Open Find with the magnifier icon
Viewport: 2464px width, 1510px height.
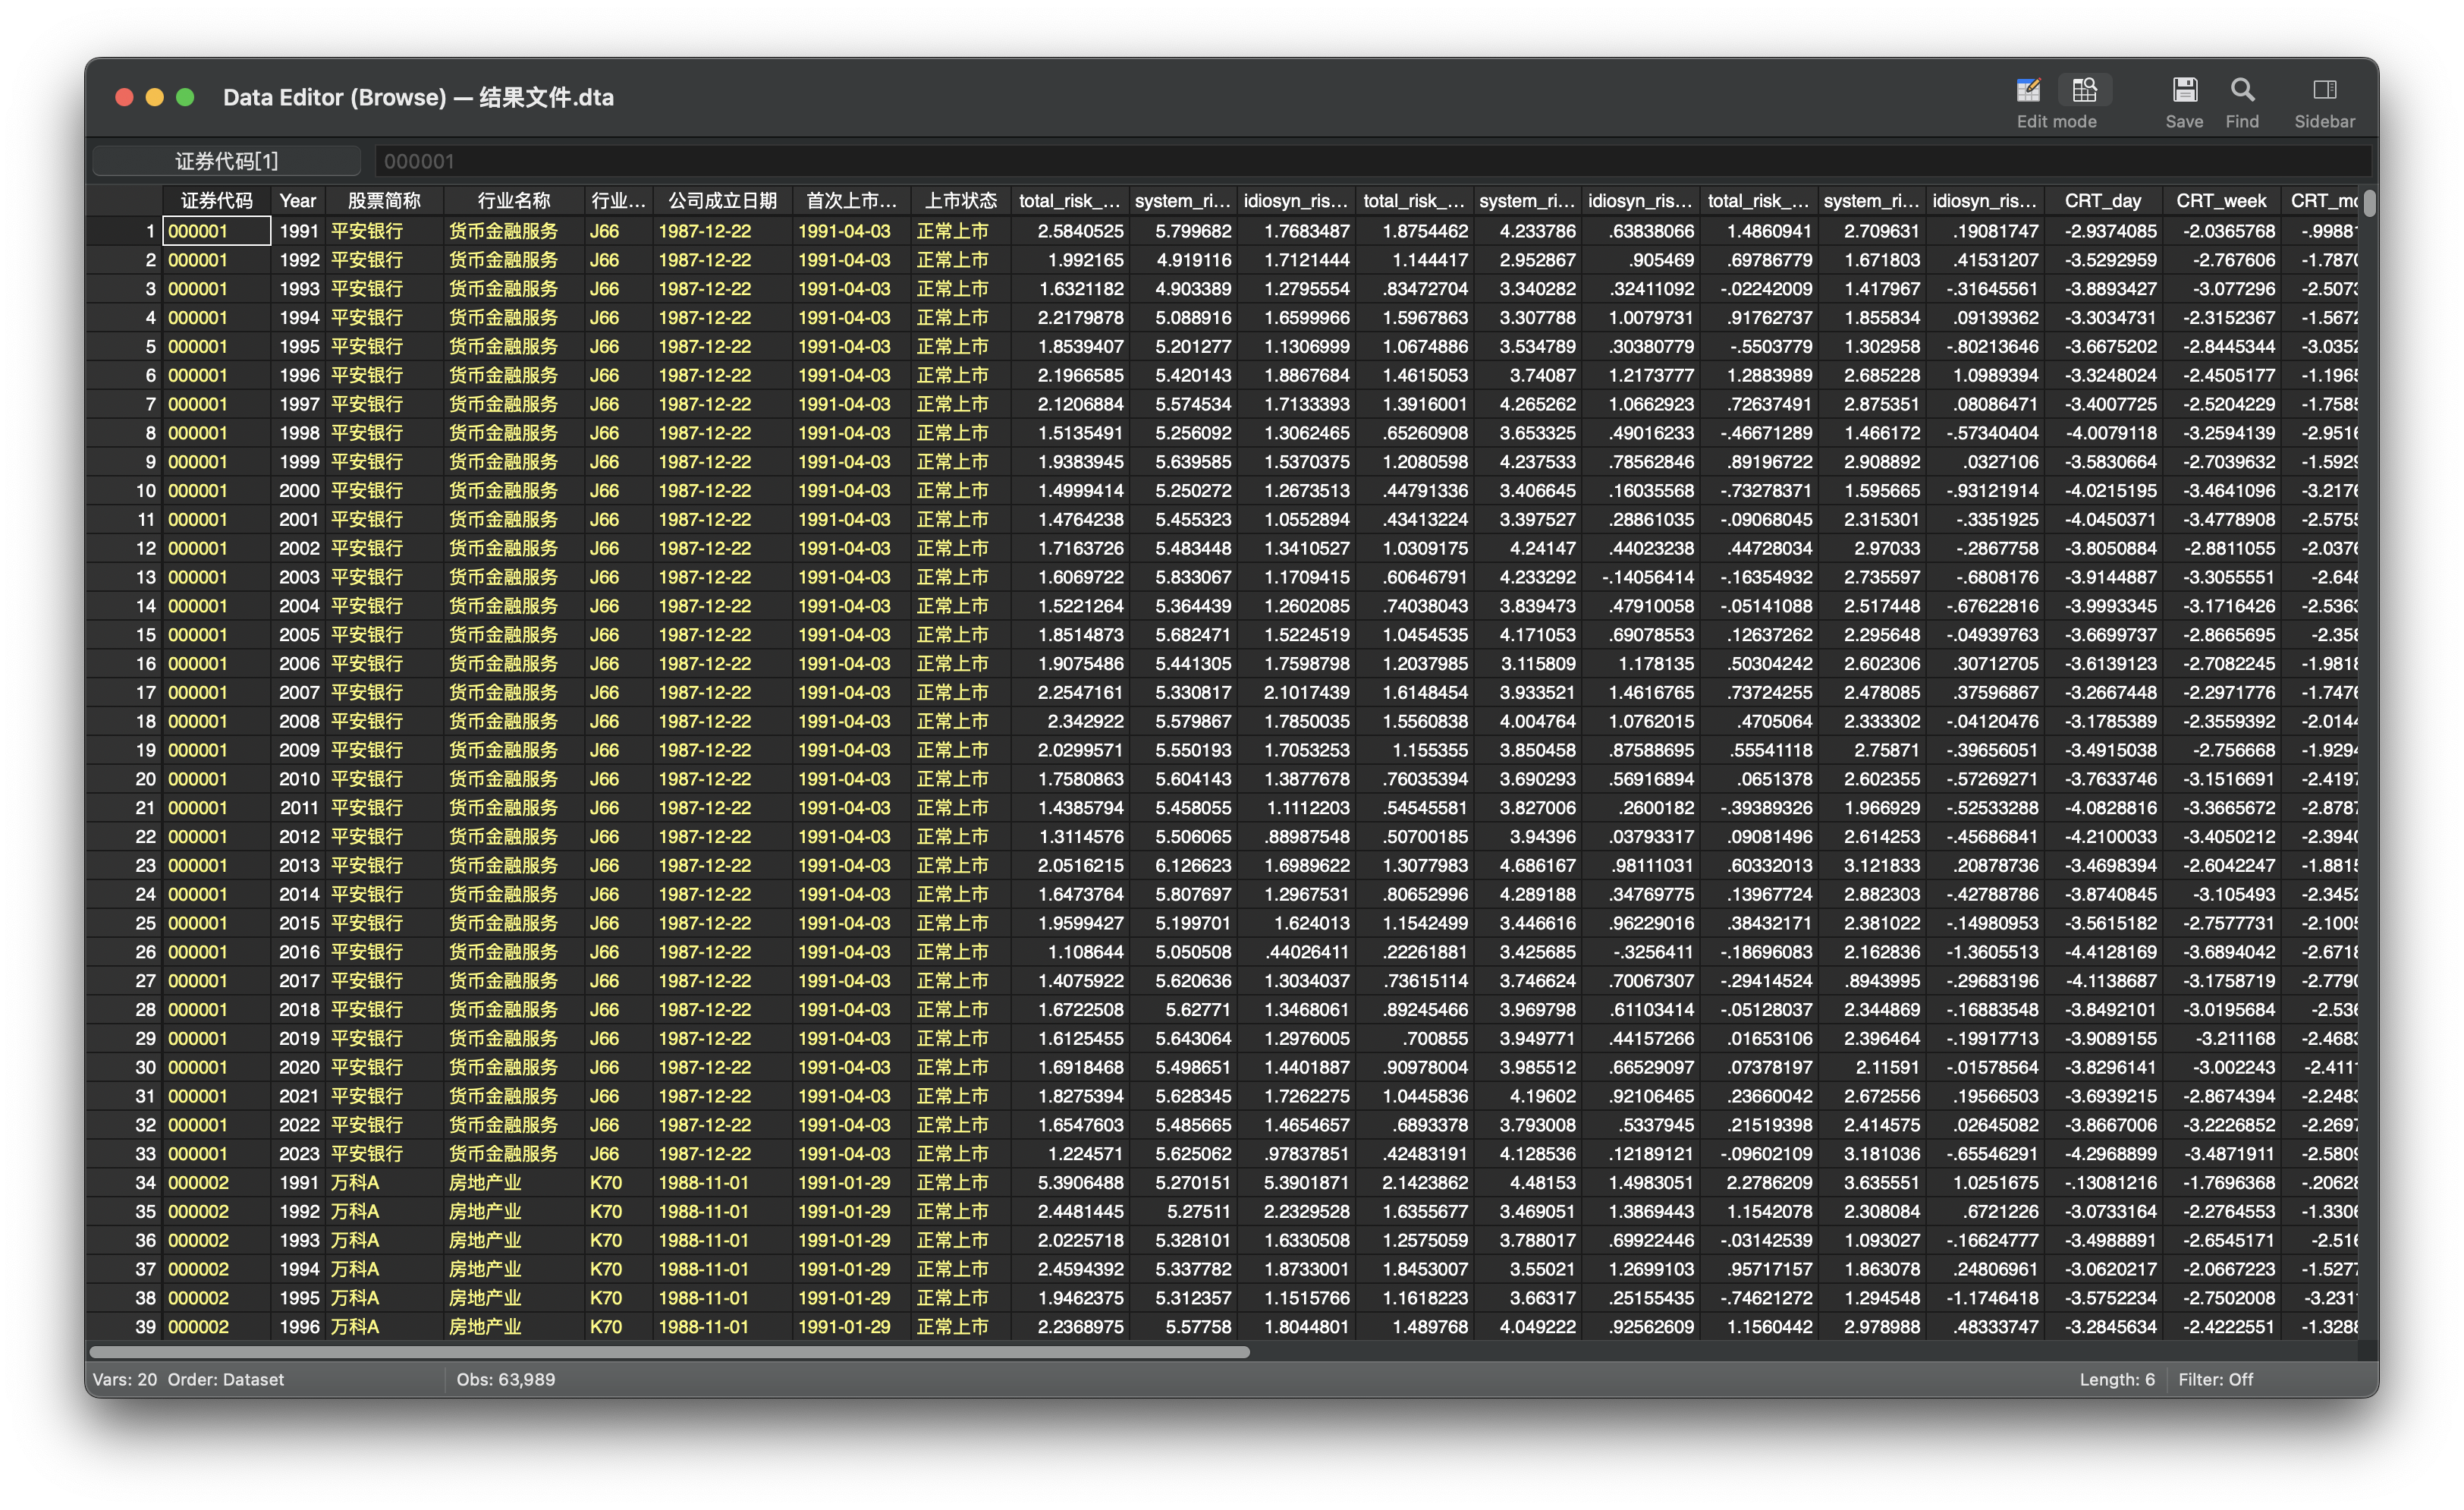click(x=2242, y=90)
